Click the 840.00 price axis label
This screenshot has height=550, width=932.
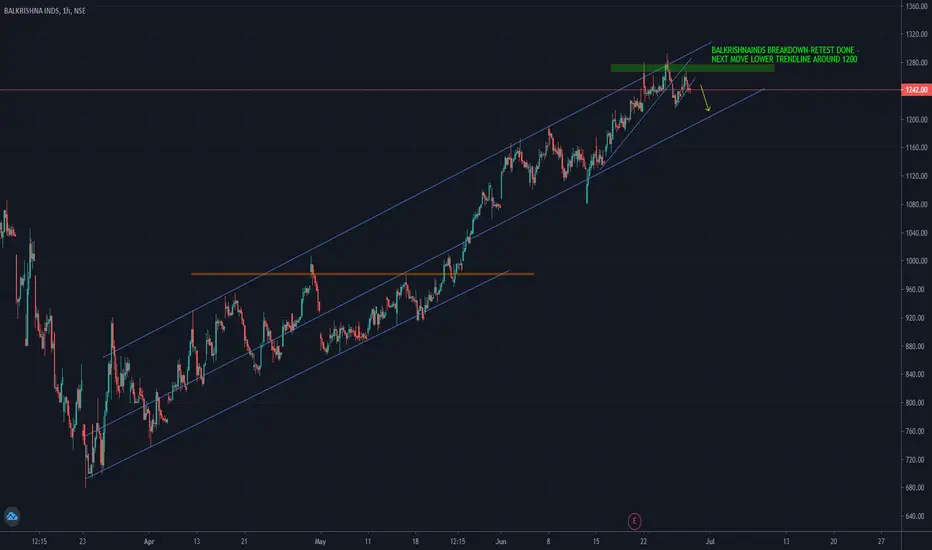pos(917,375)
